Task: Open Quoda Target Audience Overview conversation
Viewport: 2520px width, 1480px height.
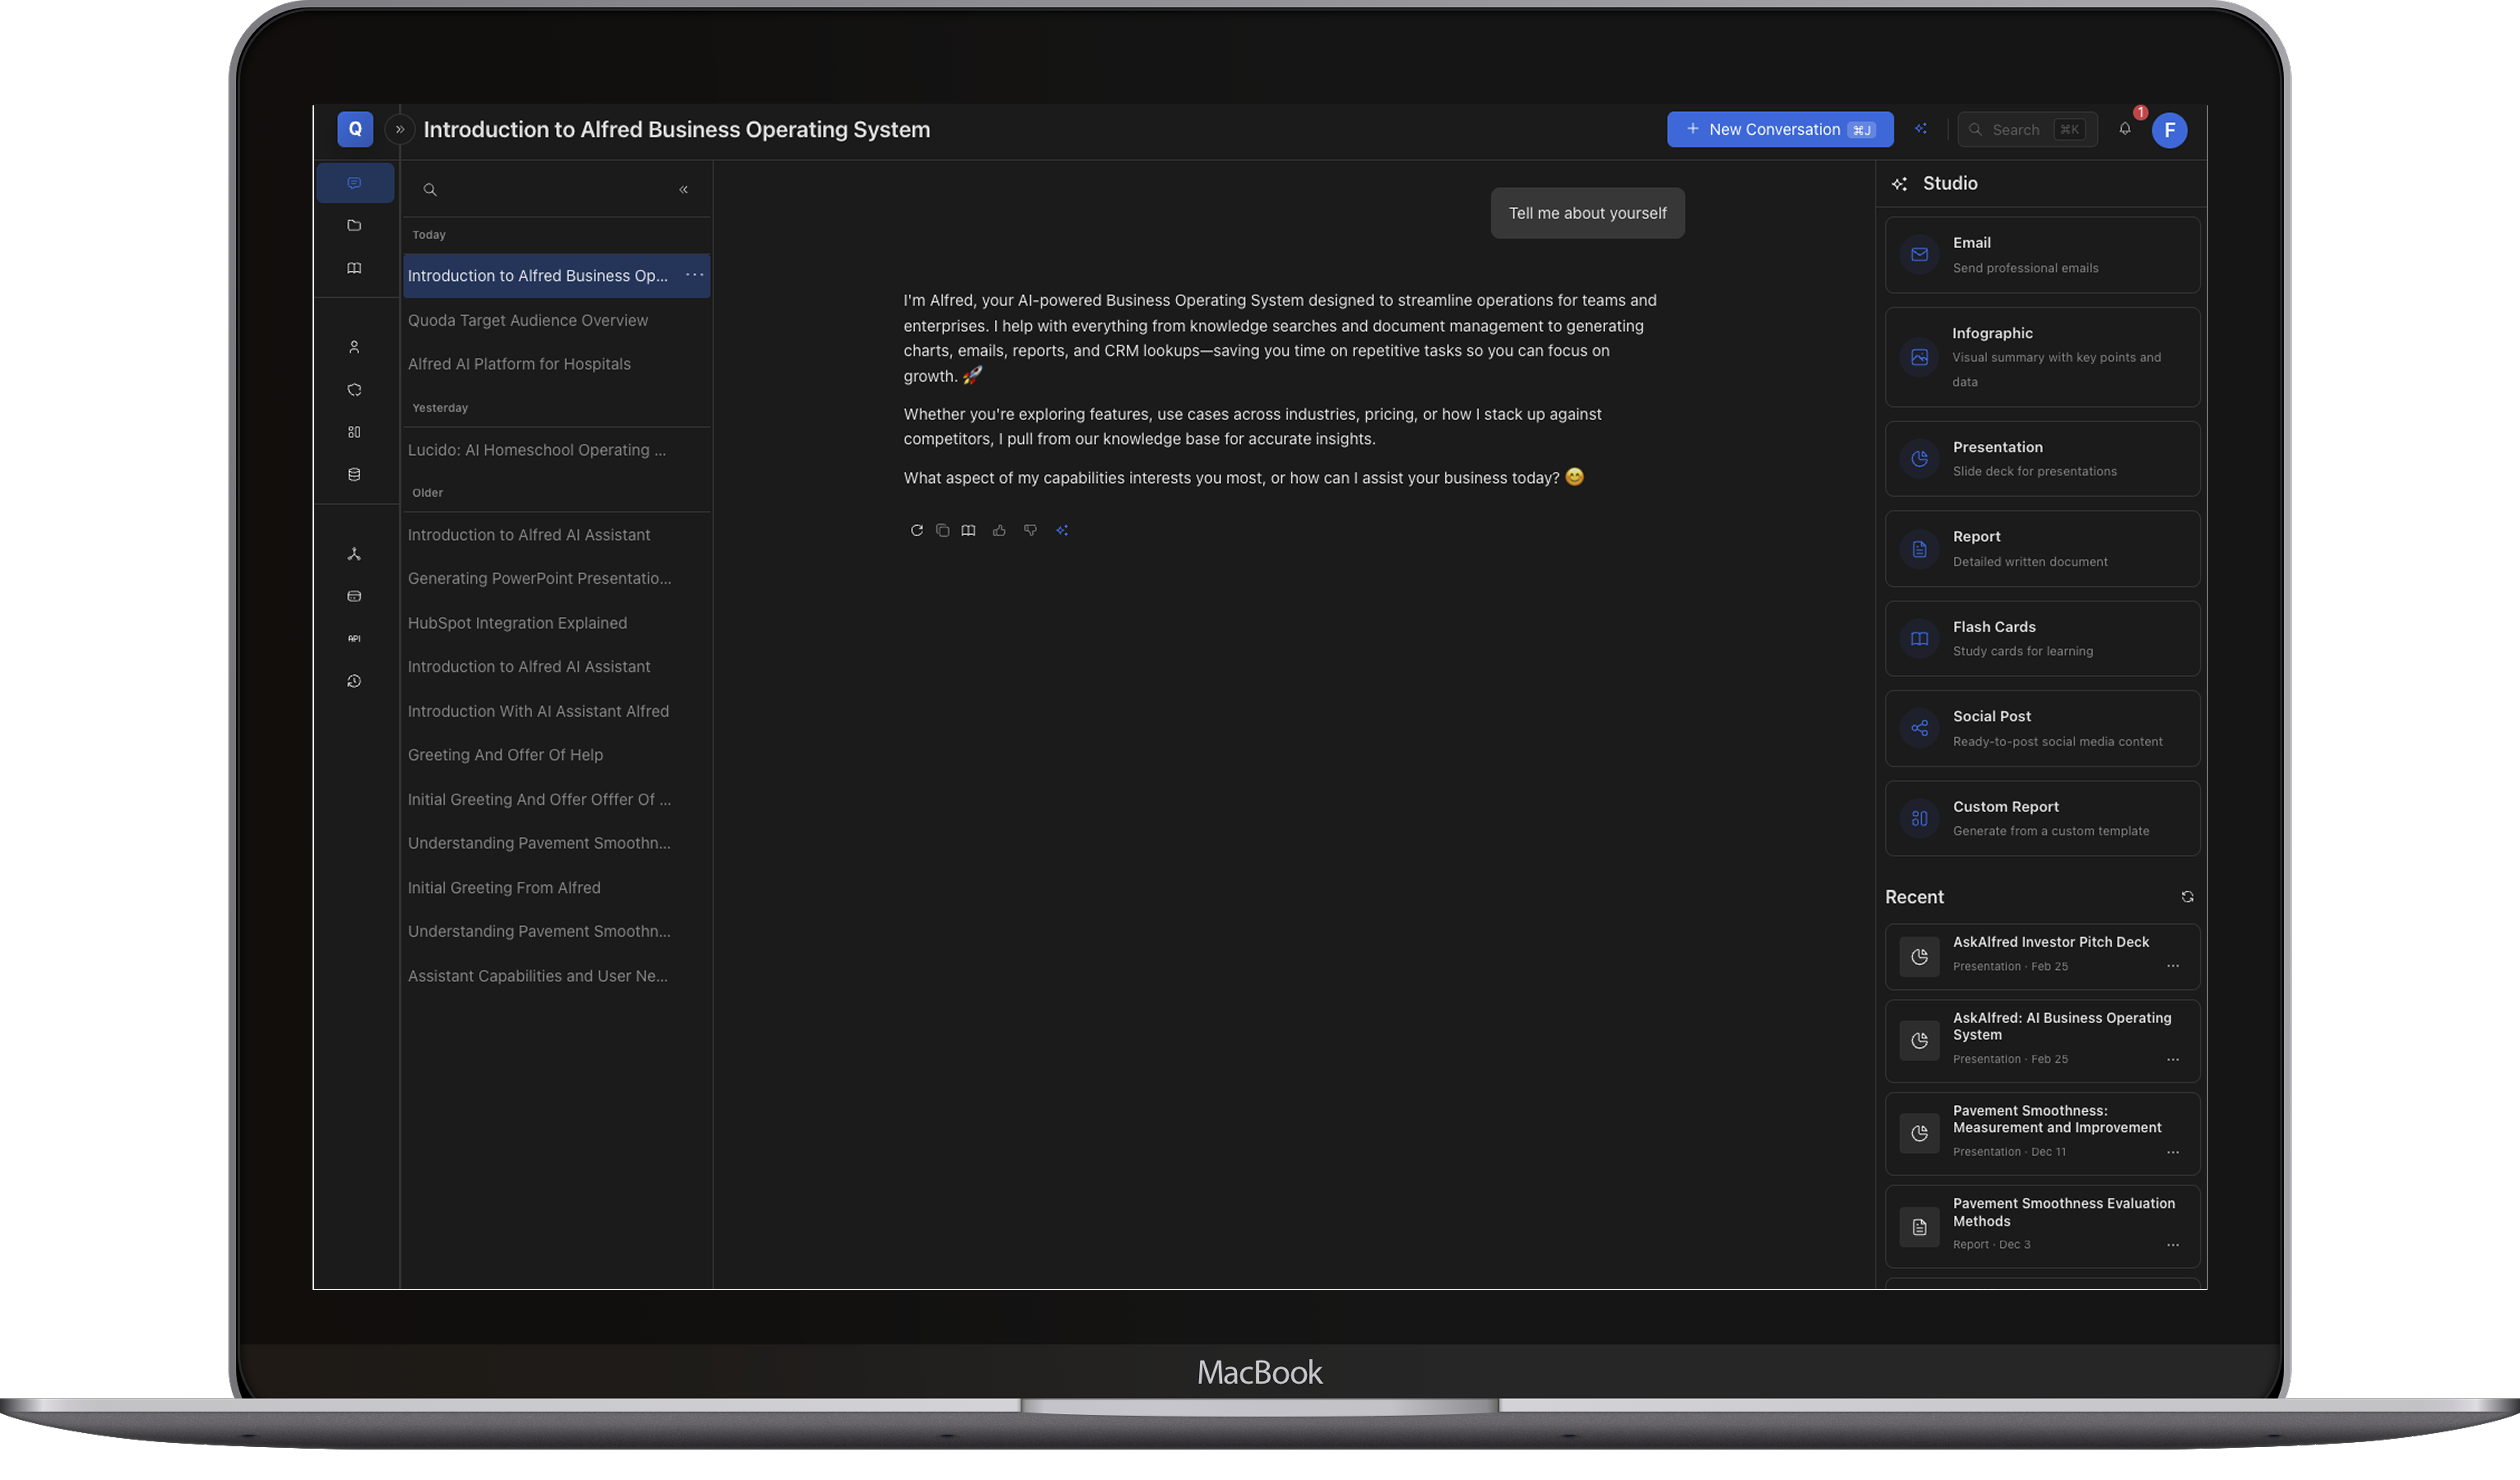Action: pos(528,320)
